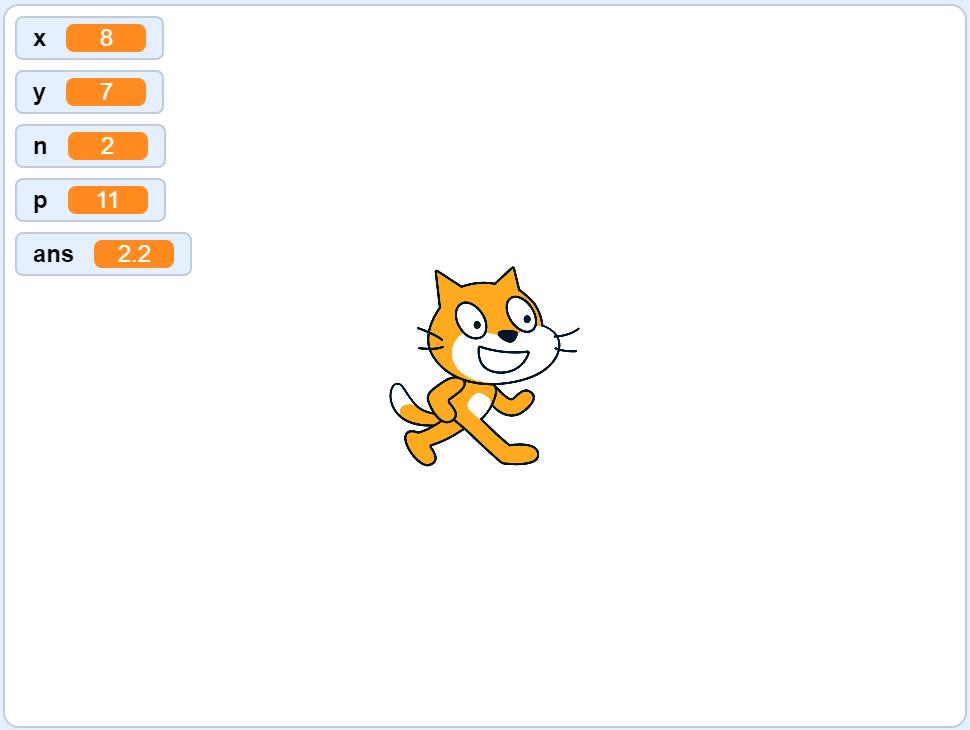
Task: Click the cat's forward-stepping right foot
Action: (520, 453)
